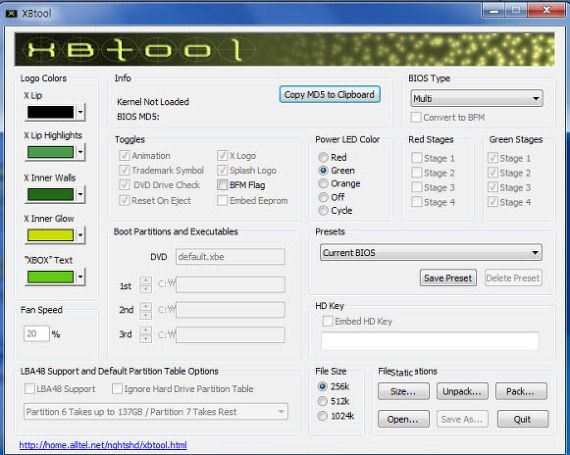Click the Size... button
570x455 pixels.
tap(404, 391)
